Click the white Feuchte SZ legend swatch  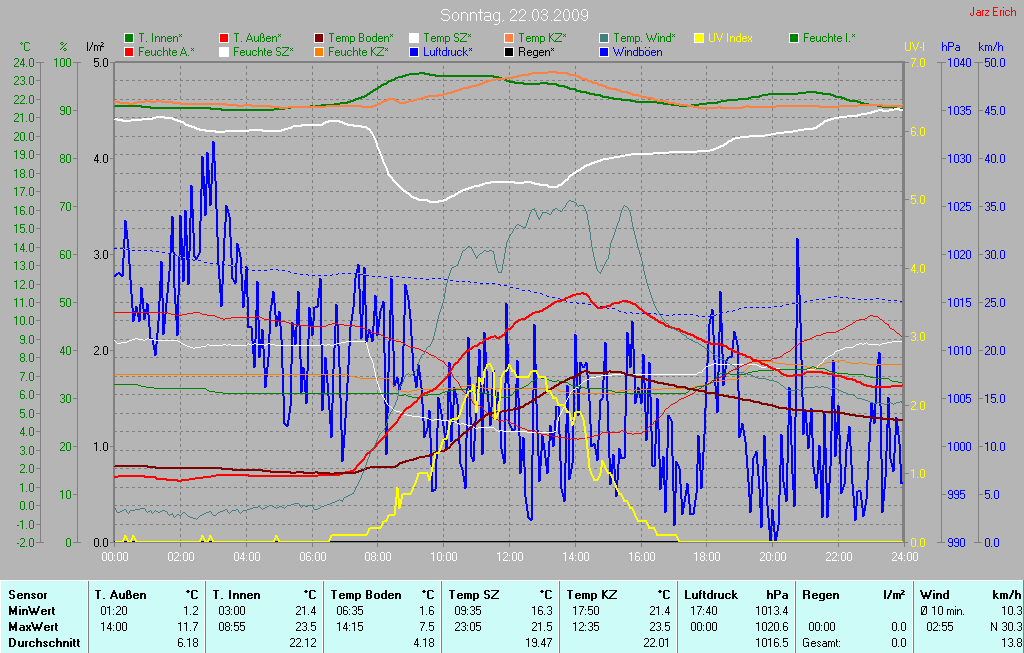pyautogui.click(x=224, y=52)
